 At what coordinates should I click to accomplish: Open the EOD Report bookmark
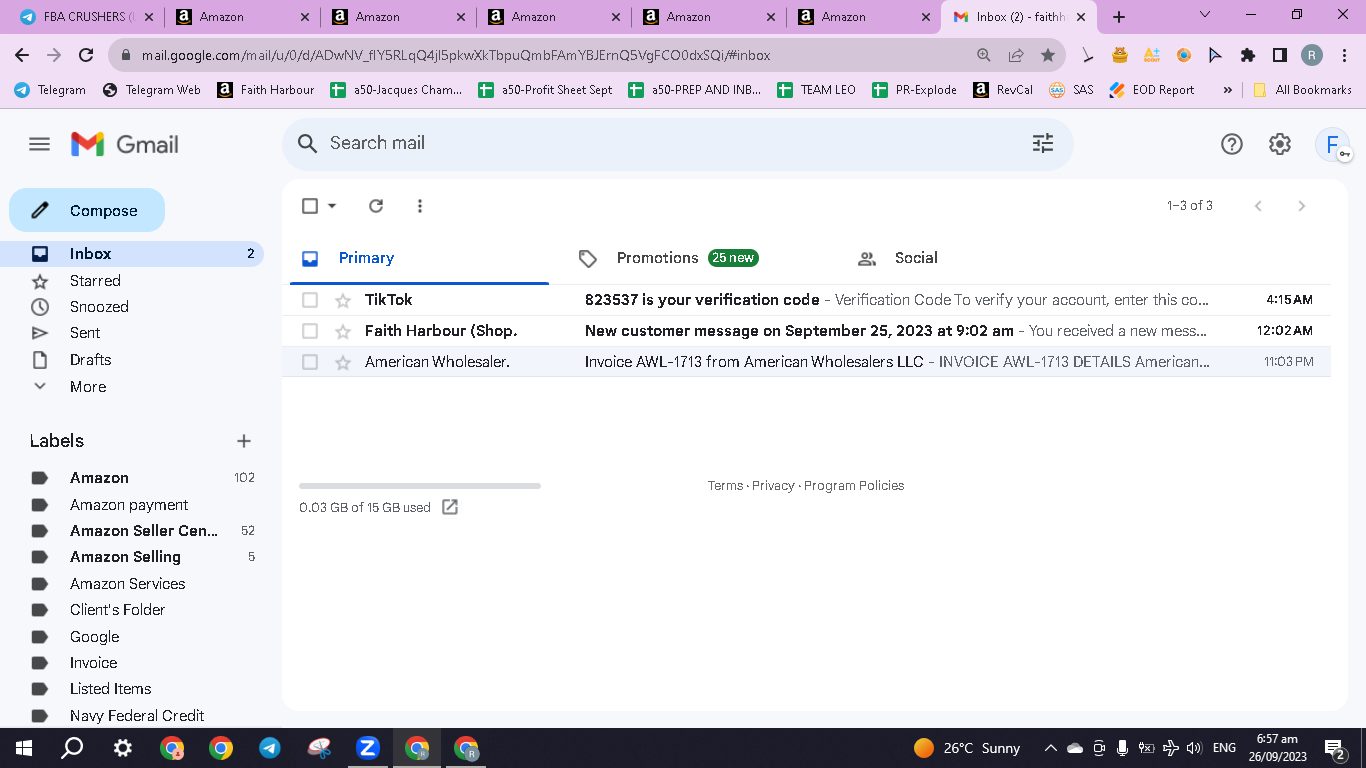pos(1152,90)
